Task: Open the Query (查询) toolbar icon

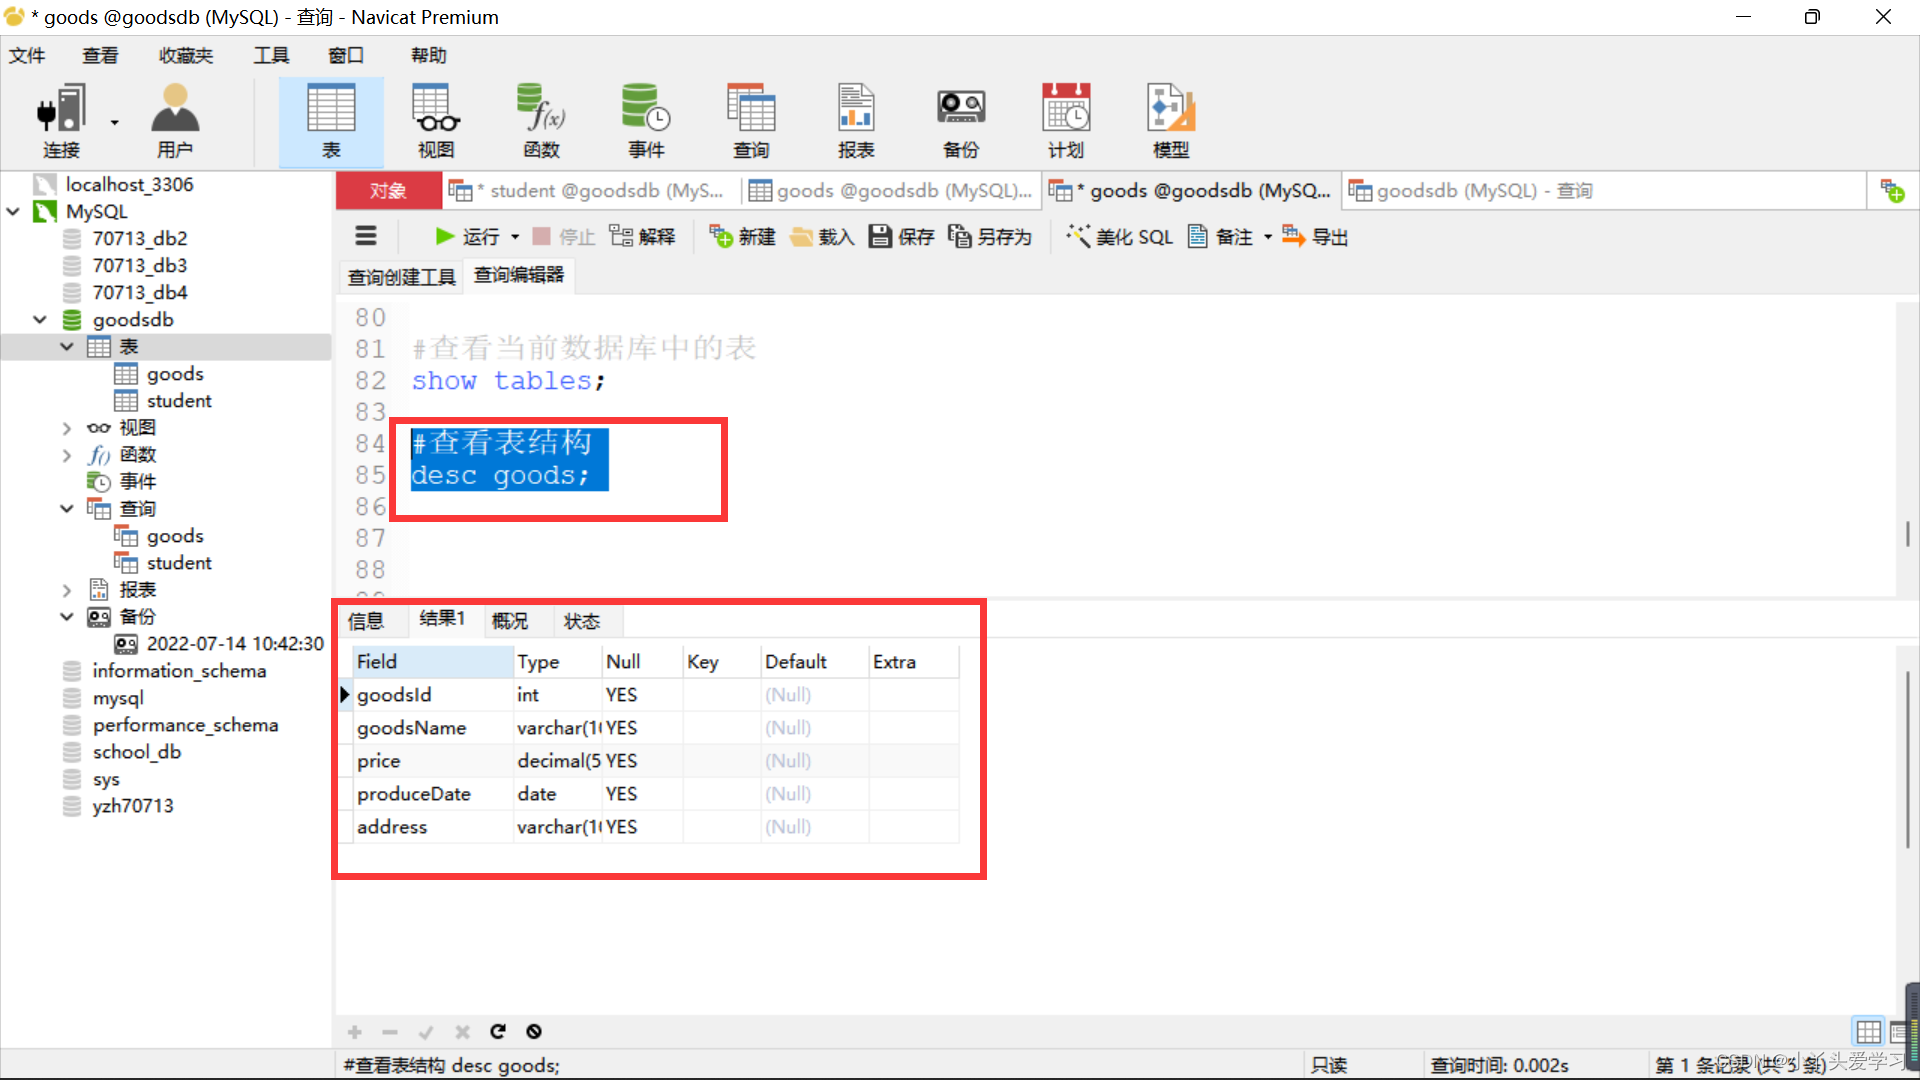Action: pos(751,120)
